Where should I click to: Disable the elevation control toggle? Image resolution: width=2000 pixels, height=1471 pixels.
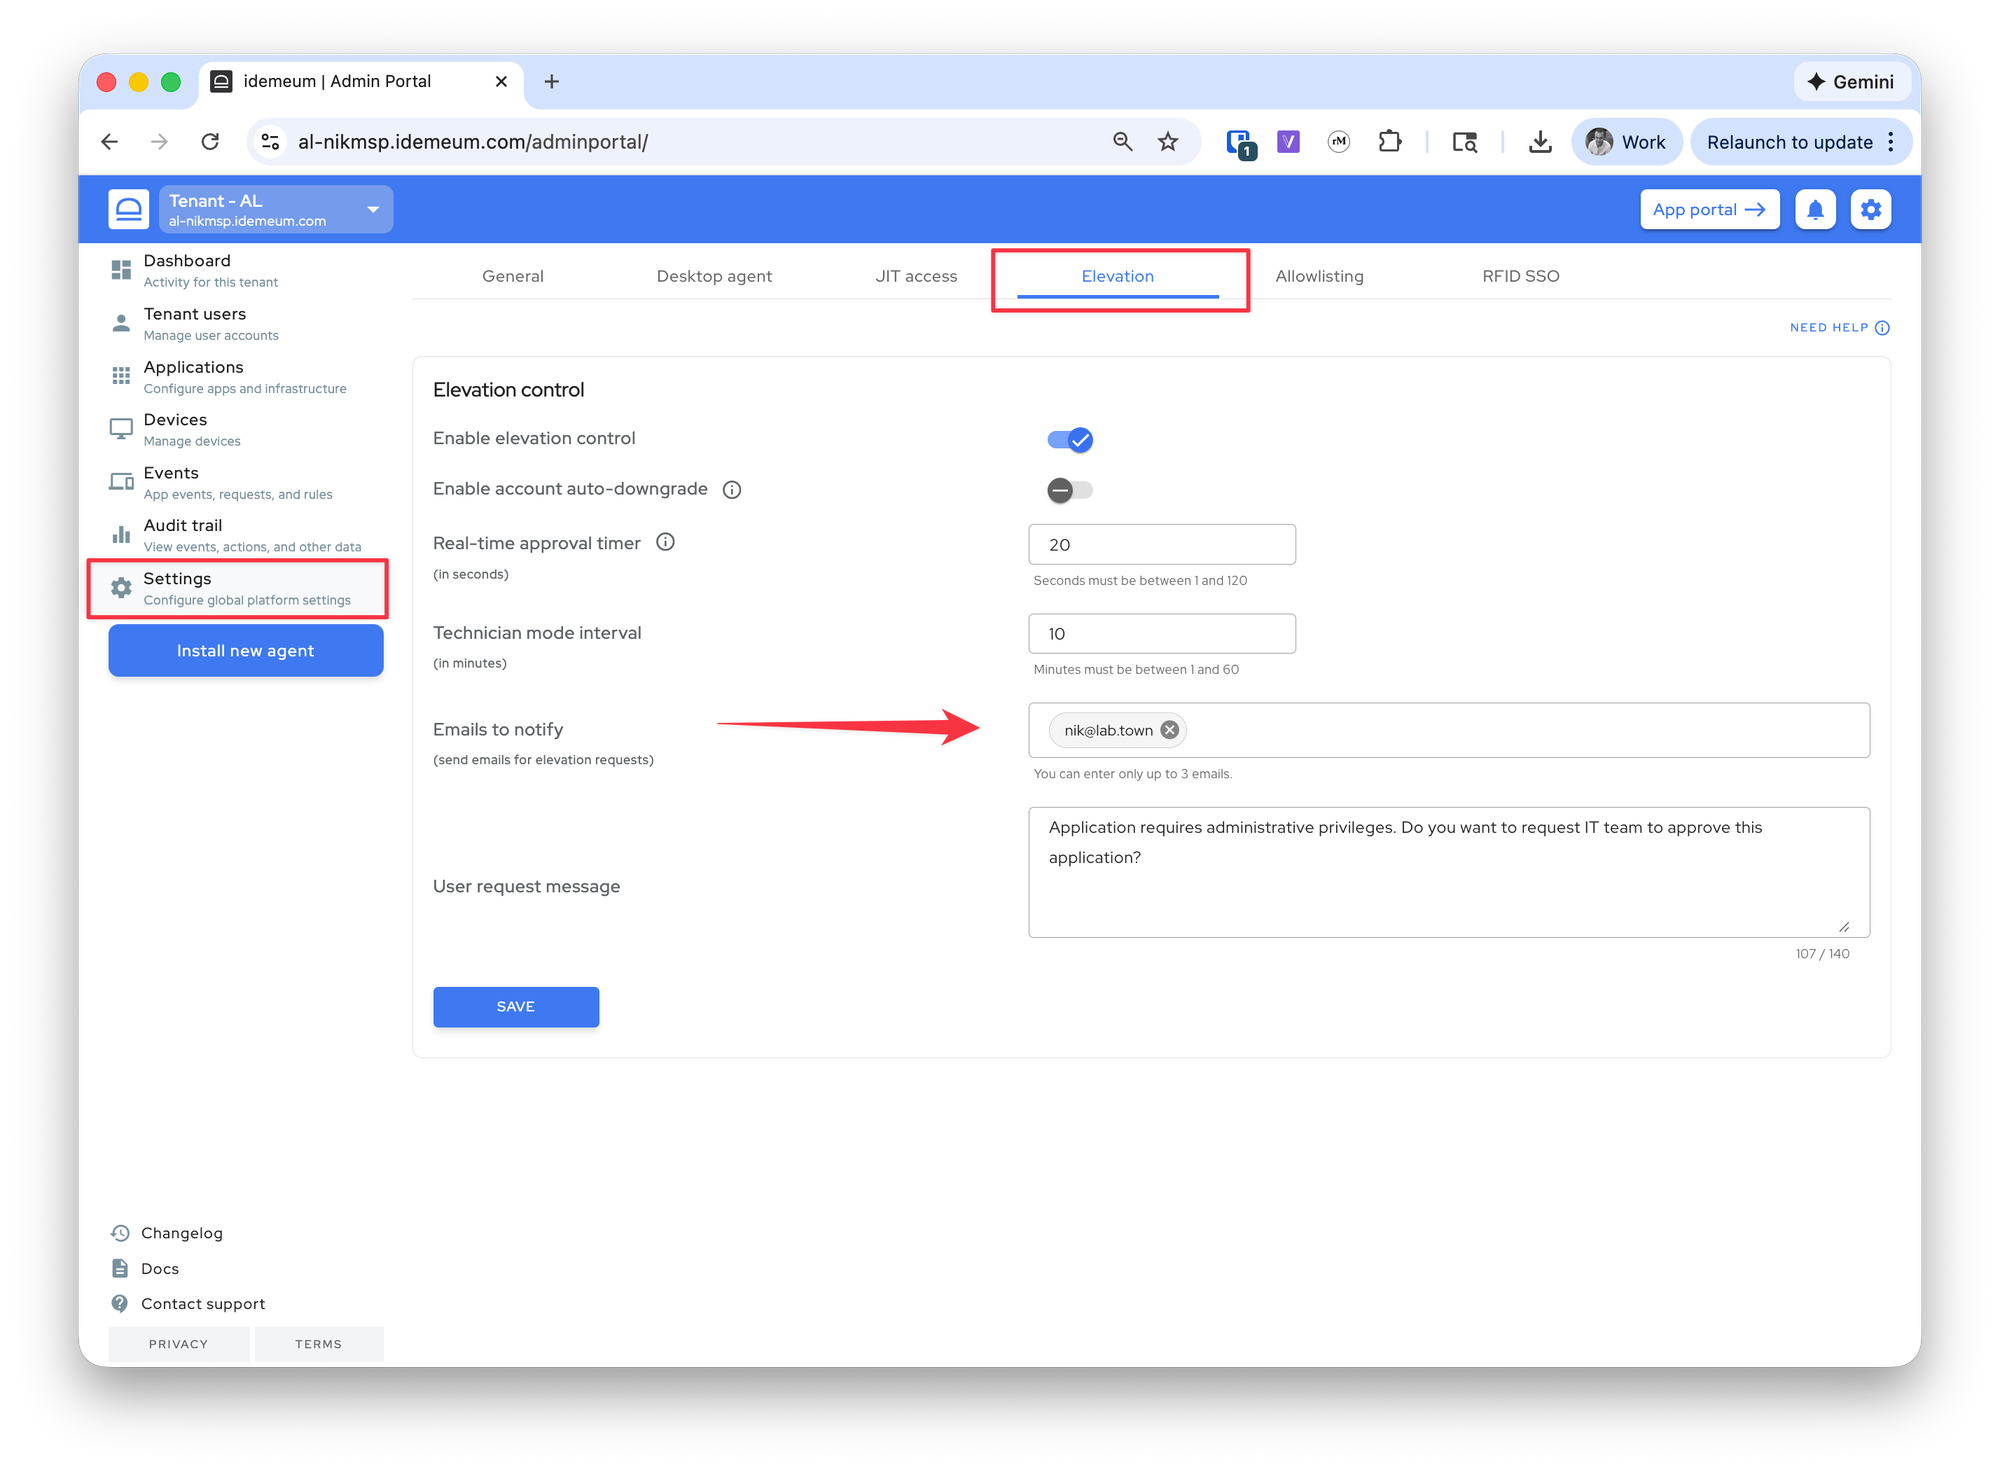(x=1070, y=440)
